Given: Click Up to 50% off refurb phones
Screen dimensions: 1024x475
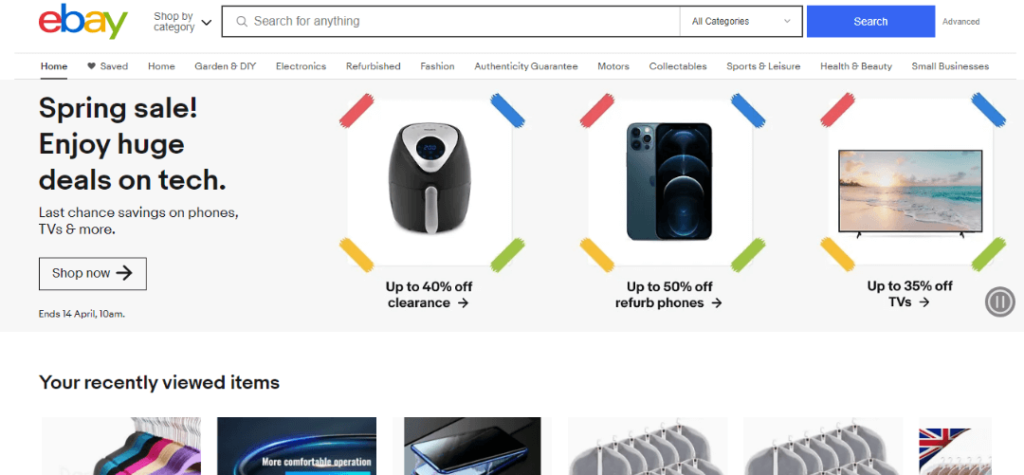Looking at the screenshot, I should click(669, 295).
